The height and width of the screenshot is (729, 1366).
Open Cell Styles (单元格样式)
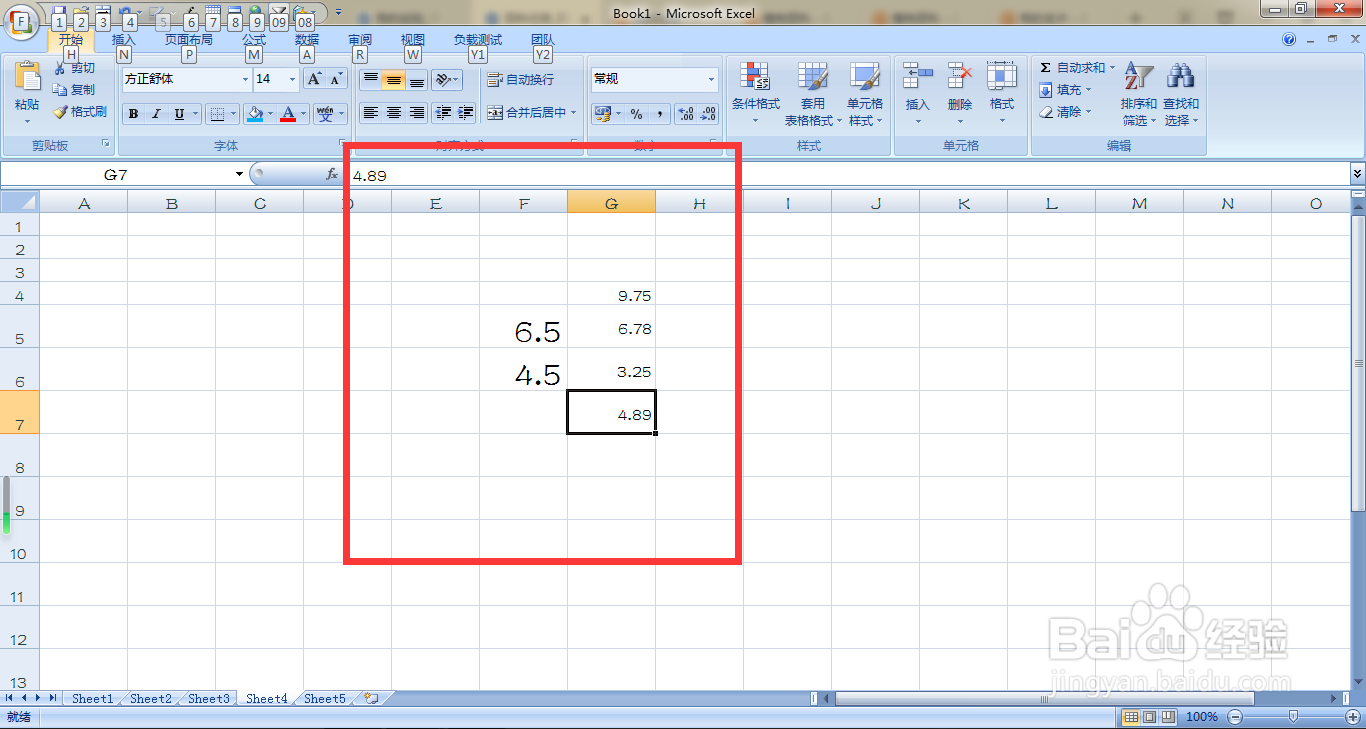865,94
